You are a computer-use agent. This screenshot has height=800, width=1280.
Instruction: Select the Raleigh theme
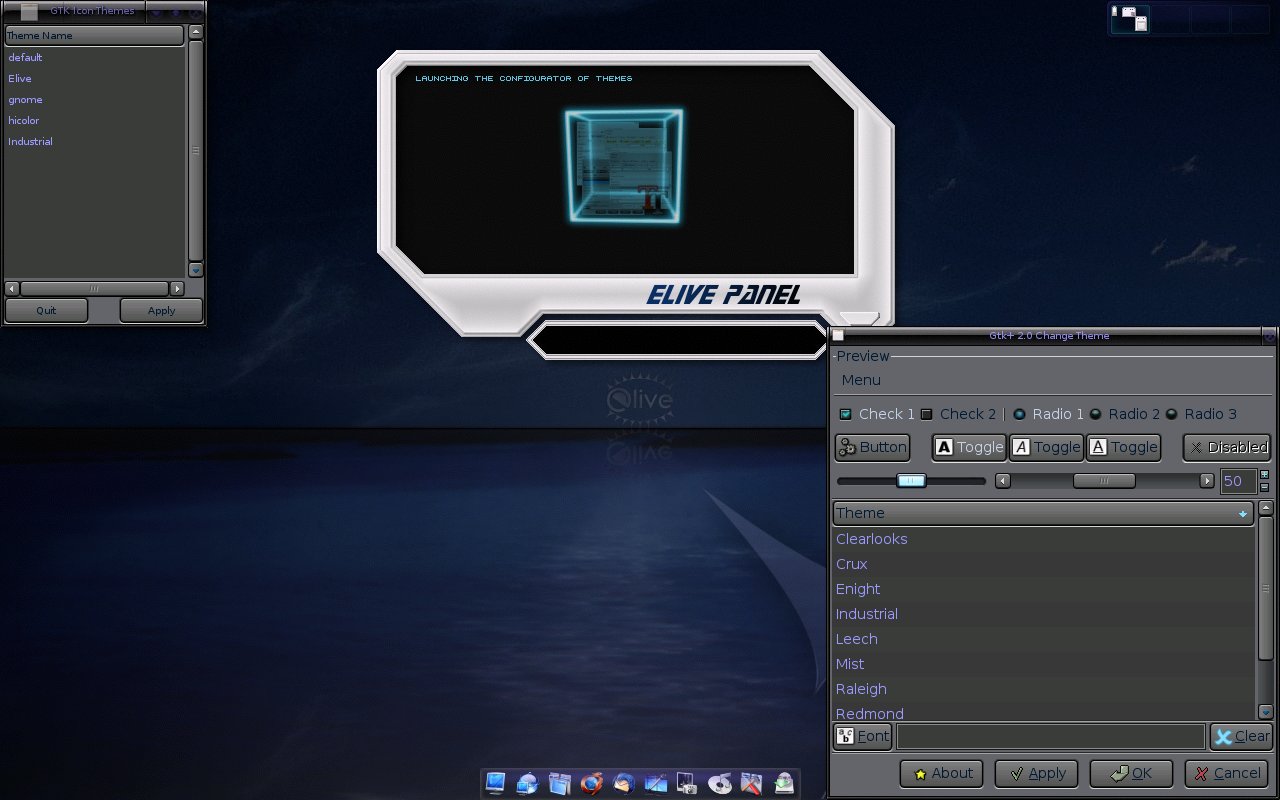coord(1044,689)
